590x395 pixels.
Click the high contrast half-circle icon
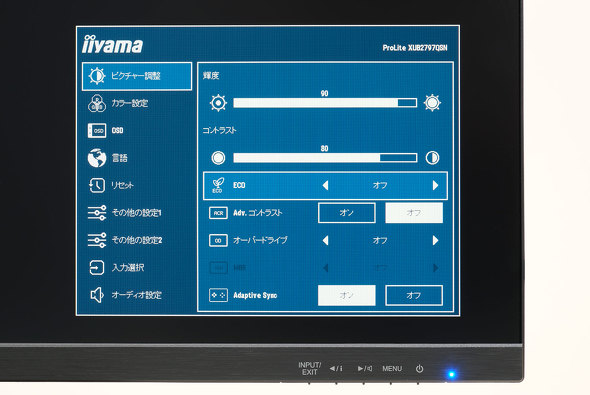tap(432, 158)
